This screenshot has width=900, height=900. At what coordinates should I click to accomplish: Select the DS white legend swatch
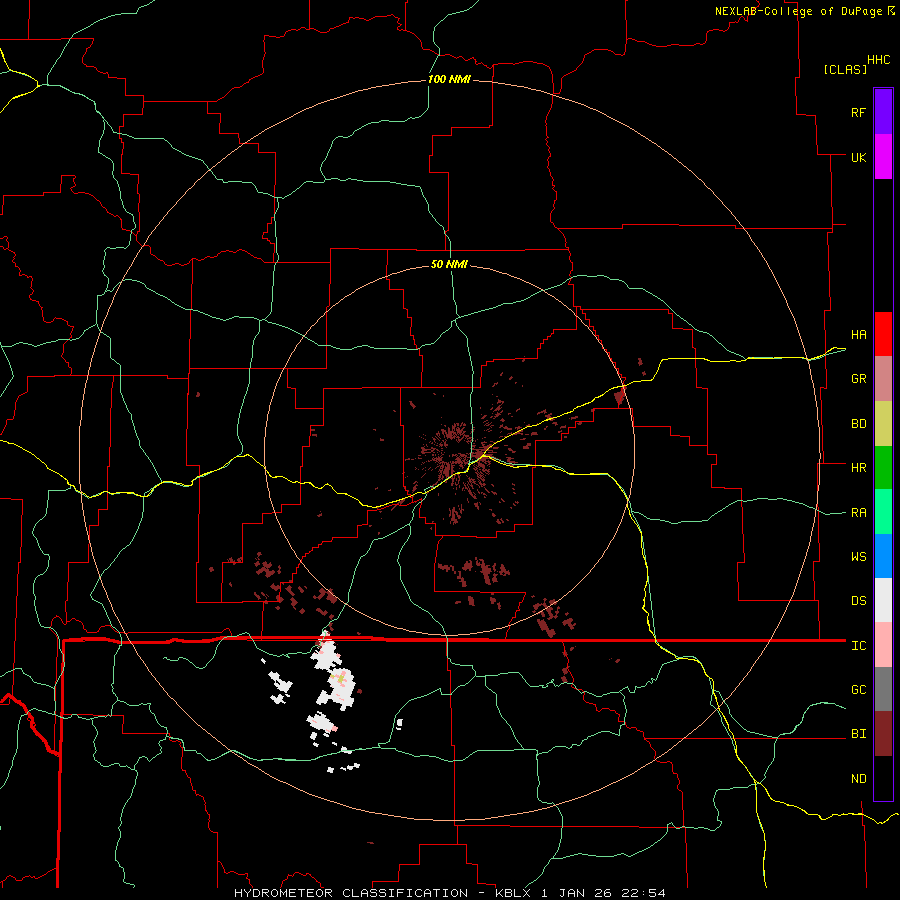click(x=883, y=600)
